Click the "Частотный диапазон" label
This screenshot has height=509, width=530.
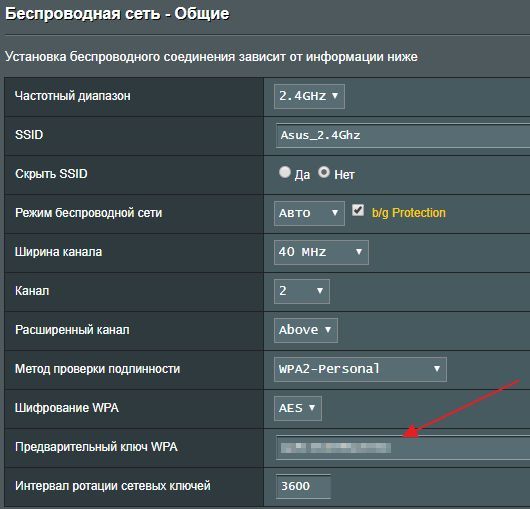(x=73, y=96)
